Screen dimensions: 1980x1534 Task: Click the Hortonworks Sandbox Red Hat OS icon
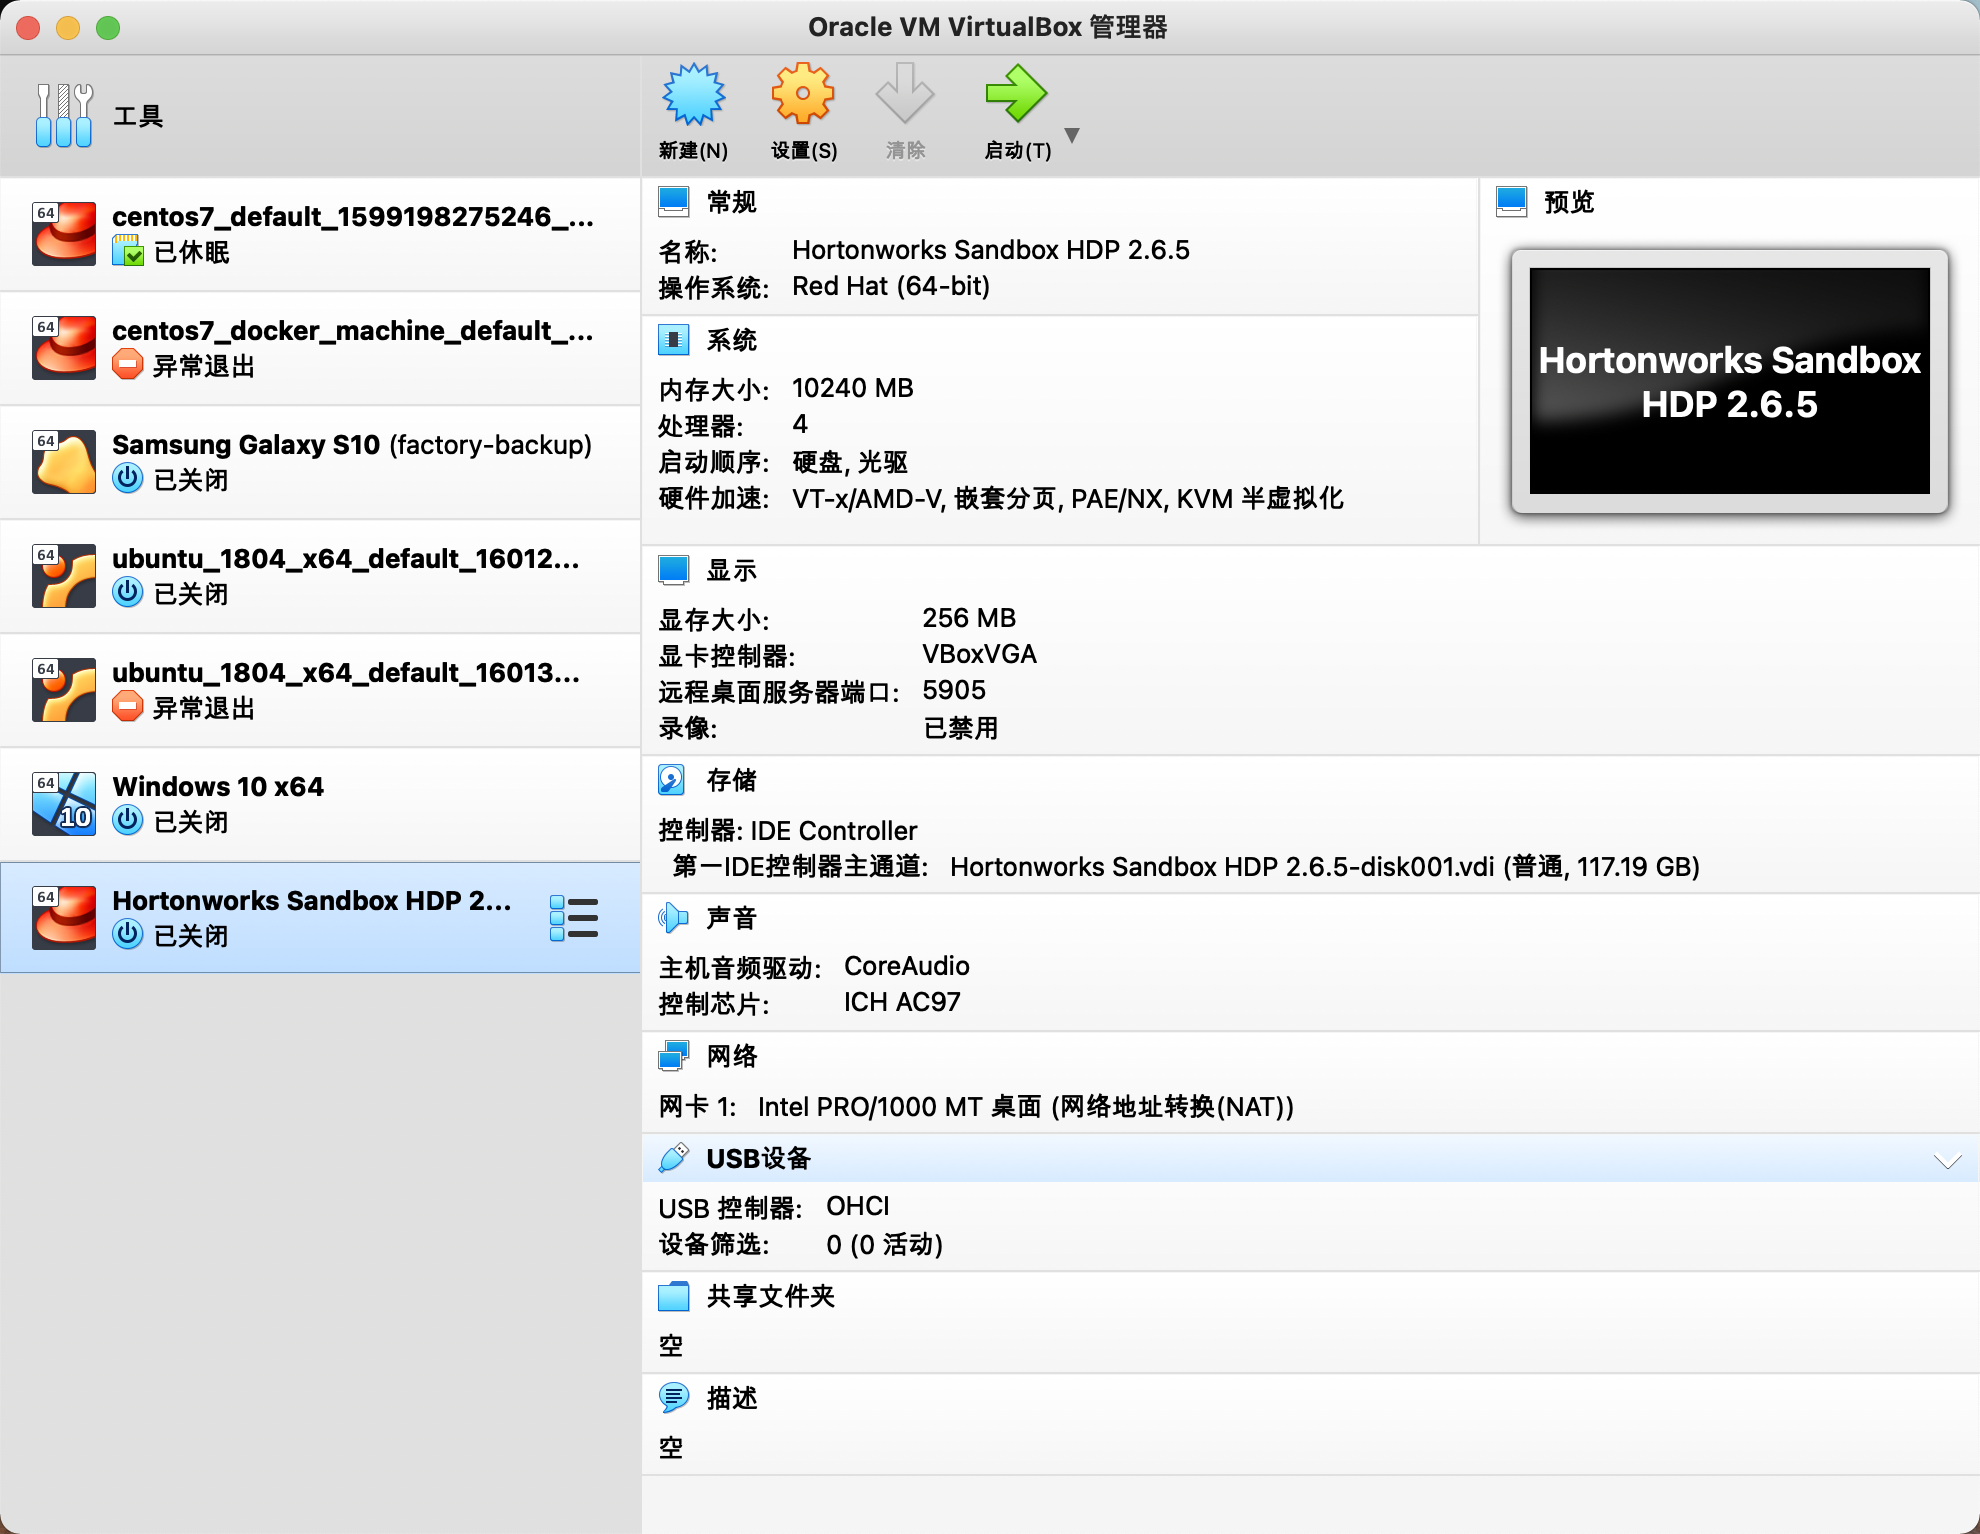[64, 918]
